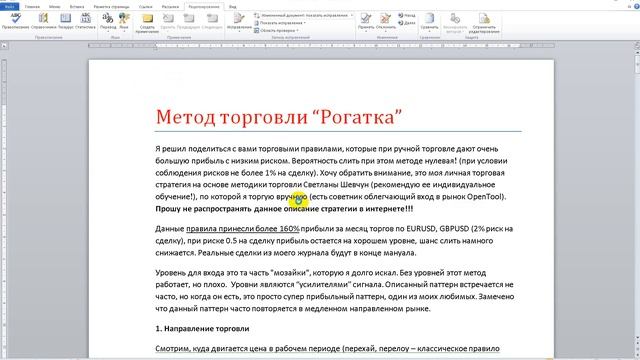The width and height of the screenshot is (640, 360).
Task: Click the heading Метод торговли "Рогатка"
Action: [279, 117]
